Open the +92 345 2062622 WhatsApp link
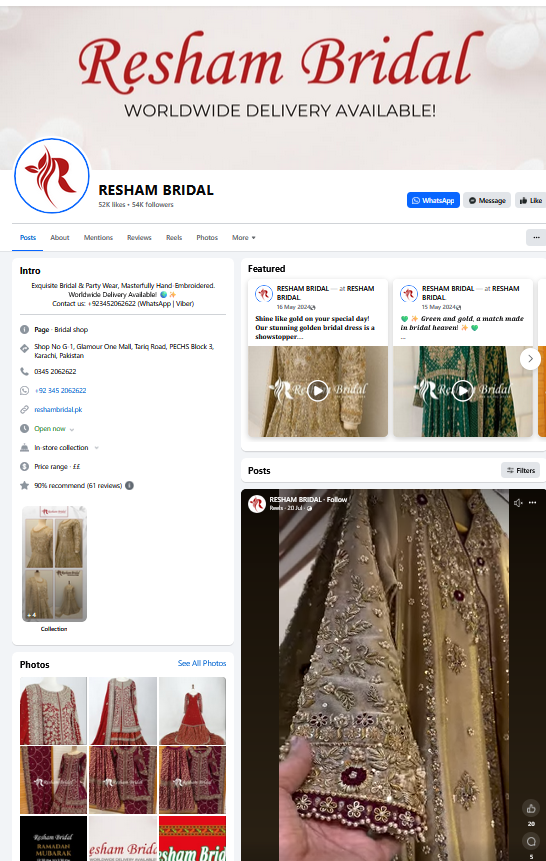This screenshot has height=861, width=546. tap(60, 390)
